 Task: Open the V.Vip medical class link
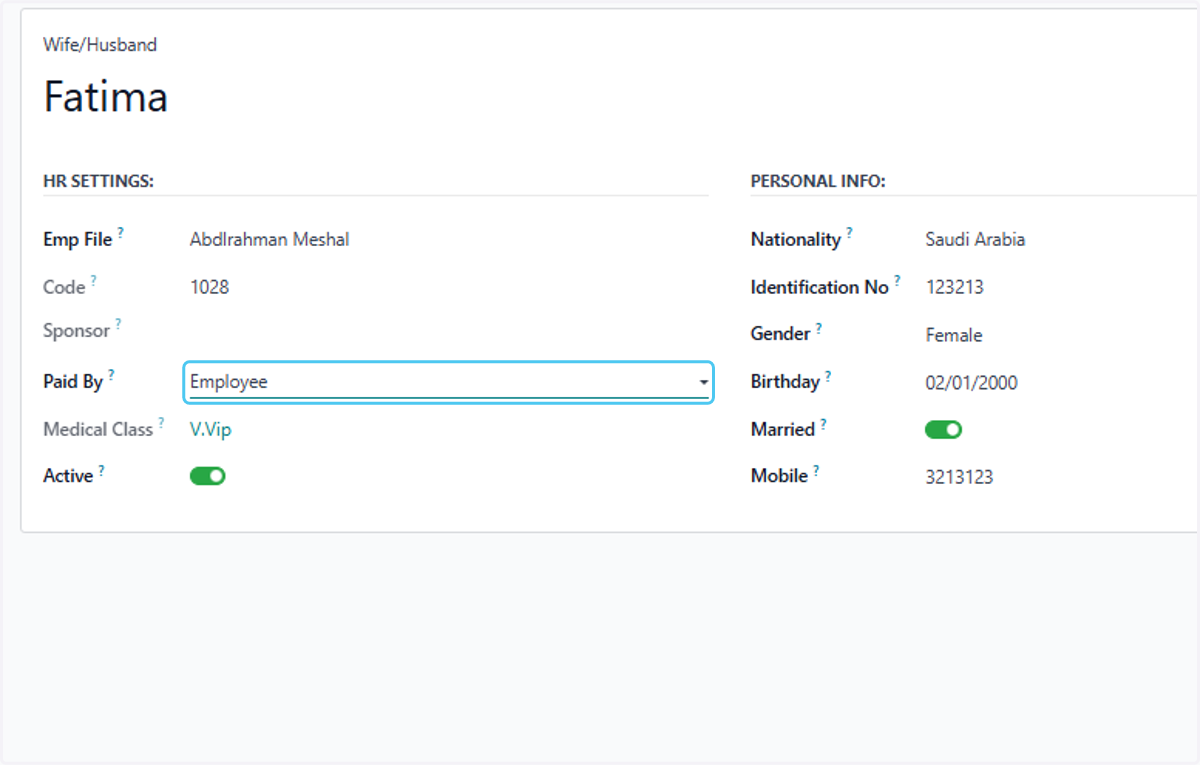coord(210,429)
